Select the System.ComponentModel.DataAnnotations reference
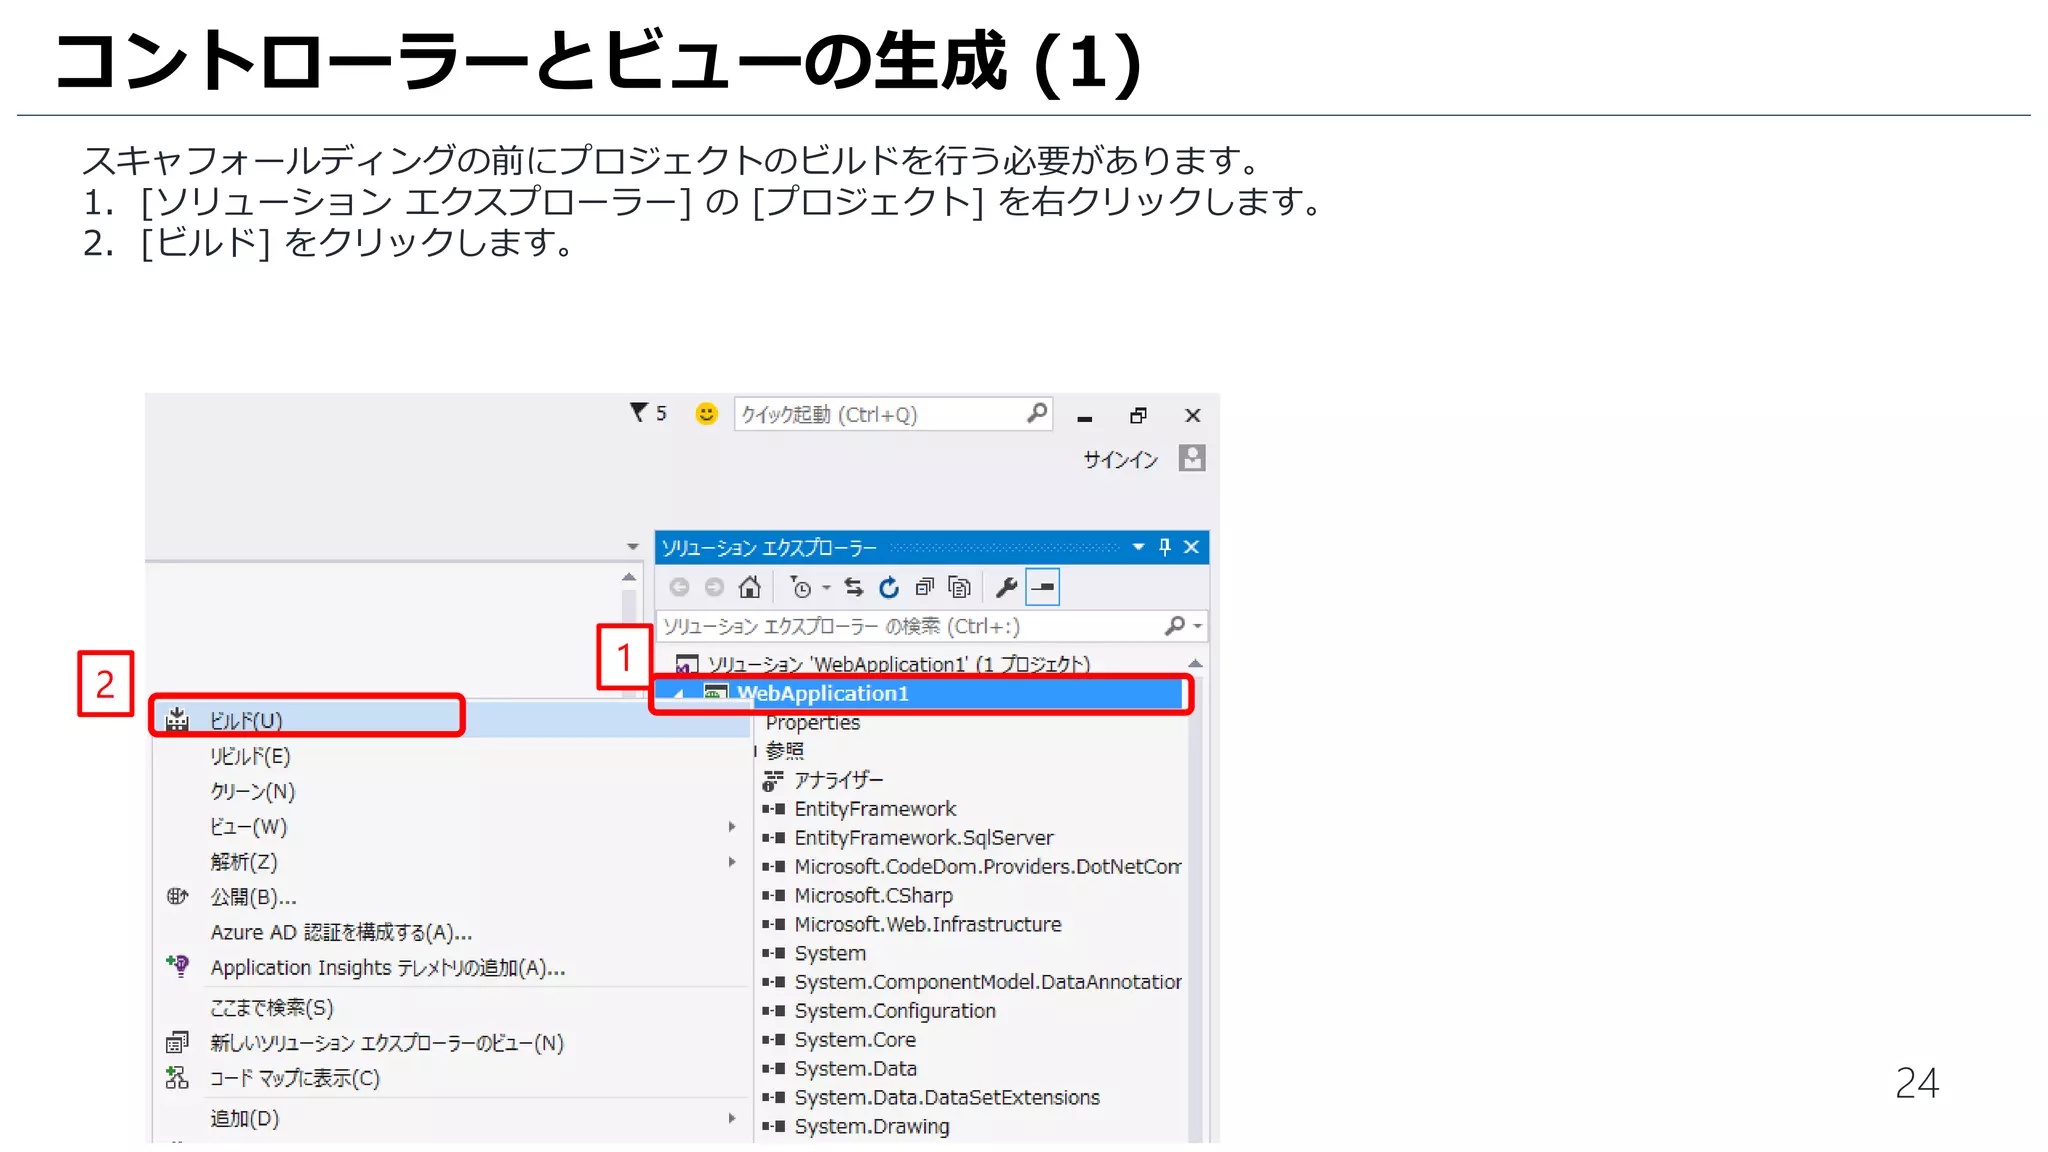Viewport: 2048px width, 1152px height. [986, 982]
